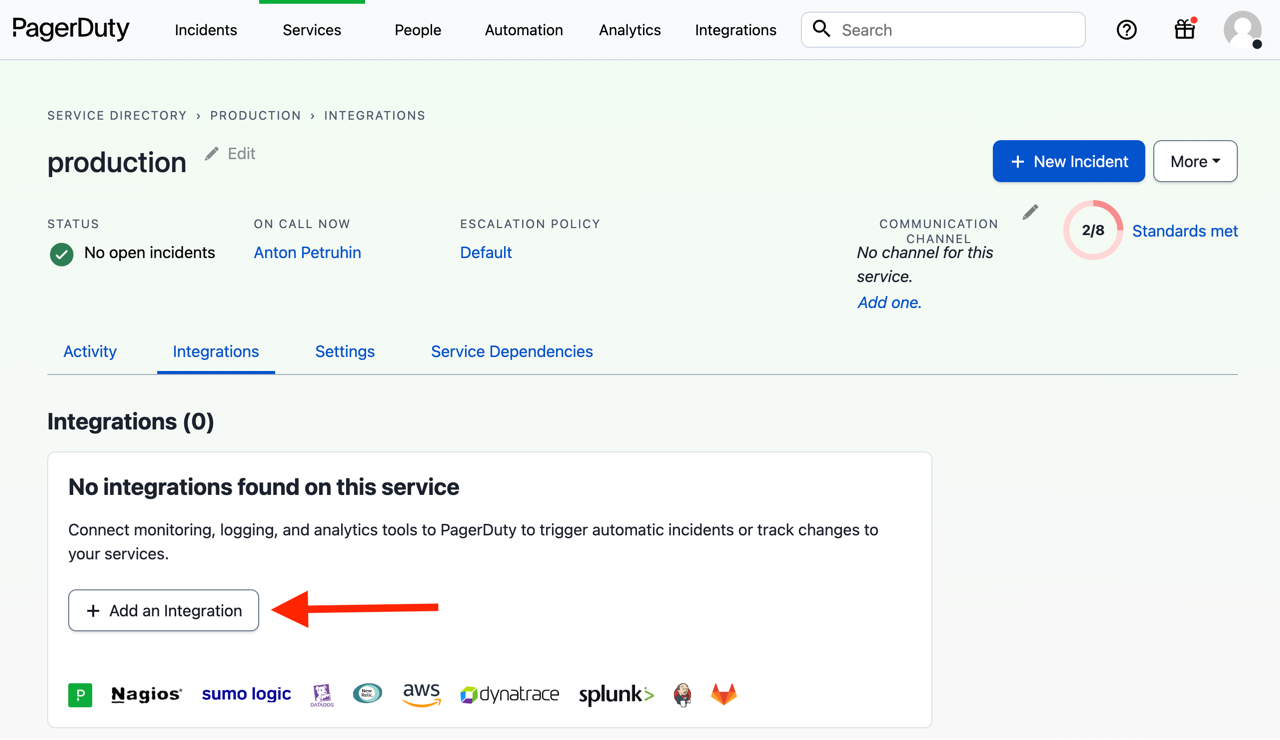Click the PagerDuty logo

pos(71,29)
